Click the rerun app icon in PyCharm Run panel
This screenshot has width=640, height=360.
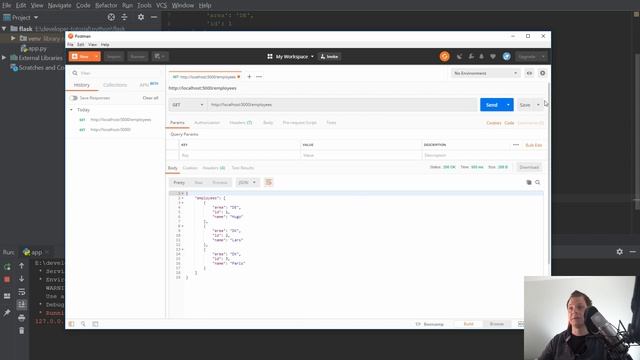pyautogui.click(x=7, y=267)
